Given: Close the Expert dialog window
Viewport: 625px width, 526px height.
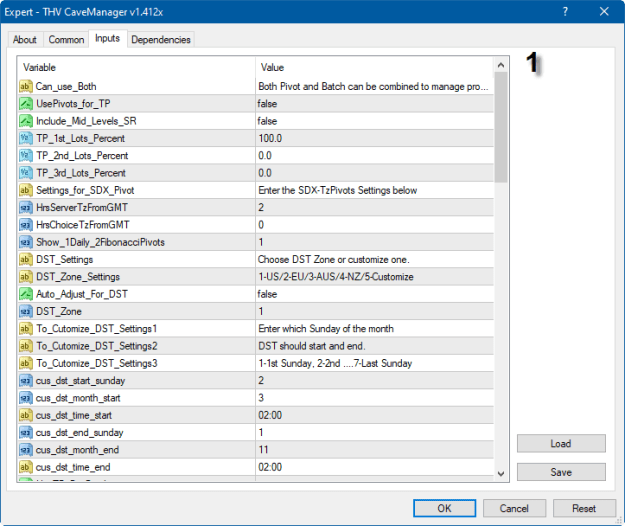Looking at the screenshot, I should [604, 12].
